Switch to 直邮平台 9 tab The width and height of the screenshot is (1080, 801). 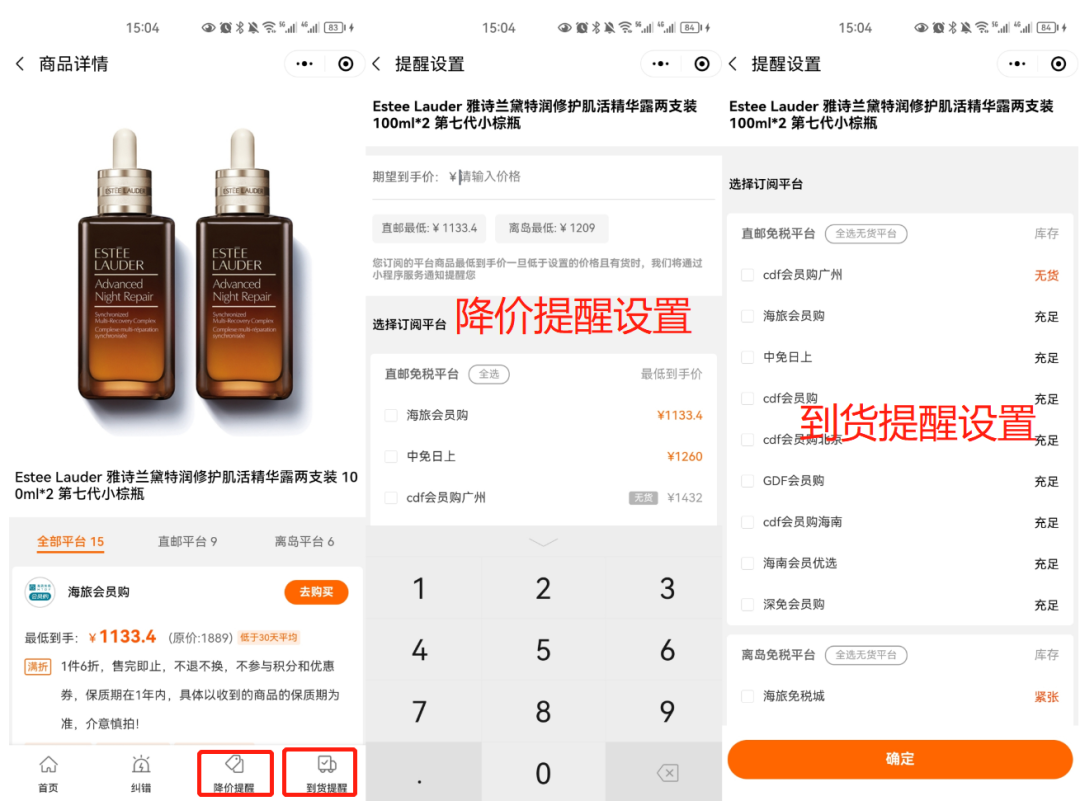(187, 541)
